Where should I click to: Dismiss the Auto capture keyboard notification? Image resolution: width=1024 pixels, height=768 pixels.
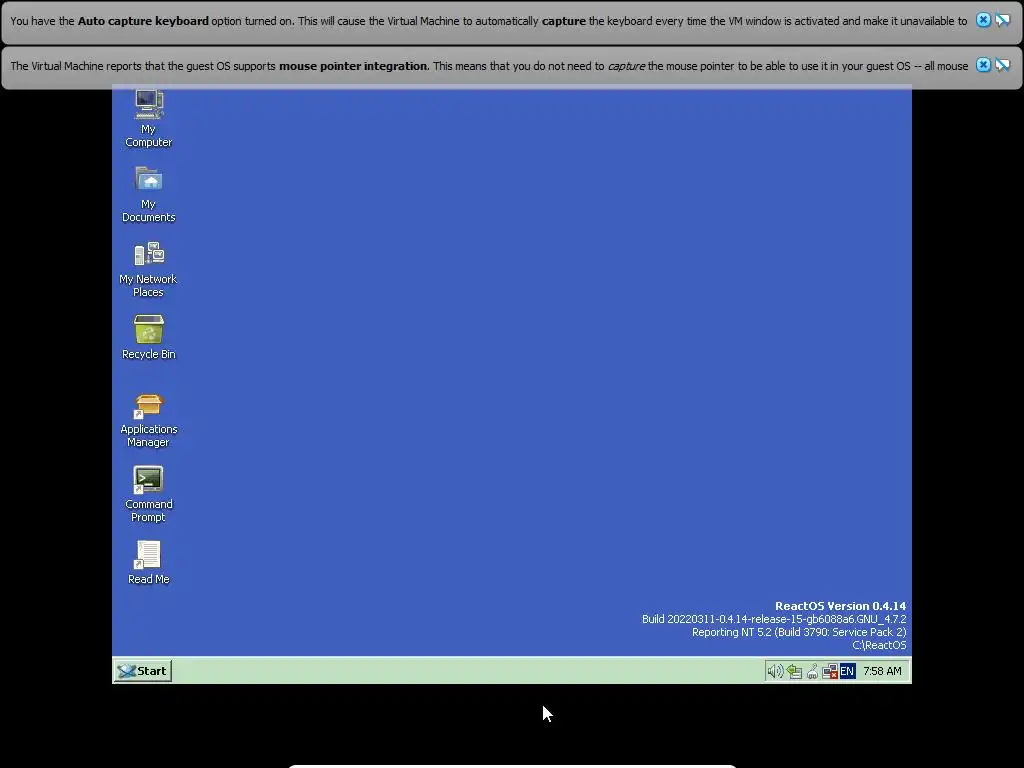pyautogui.click(x=983, y=20)
